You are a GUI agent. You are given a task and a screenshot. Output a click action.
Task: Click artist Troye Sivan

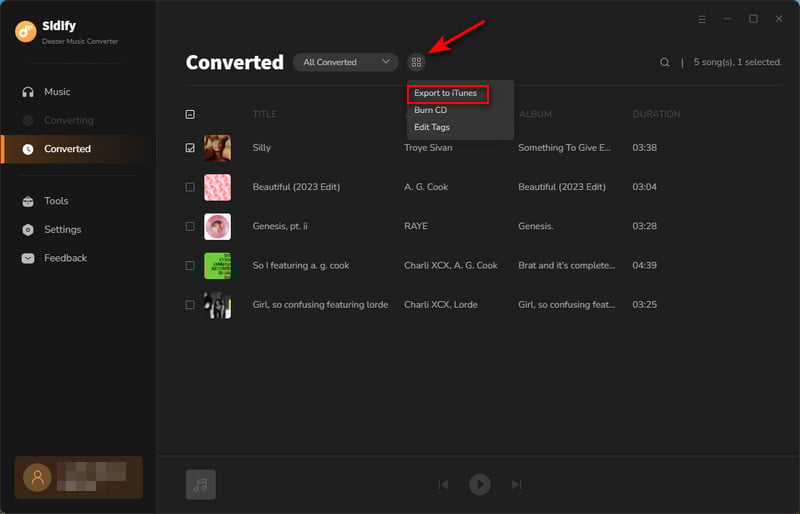(428, 148)
